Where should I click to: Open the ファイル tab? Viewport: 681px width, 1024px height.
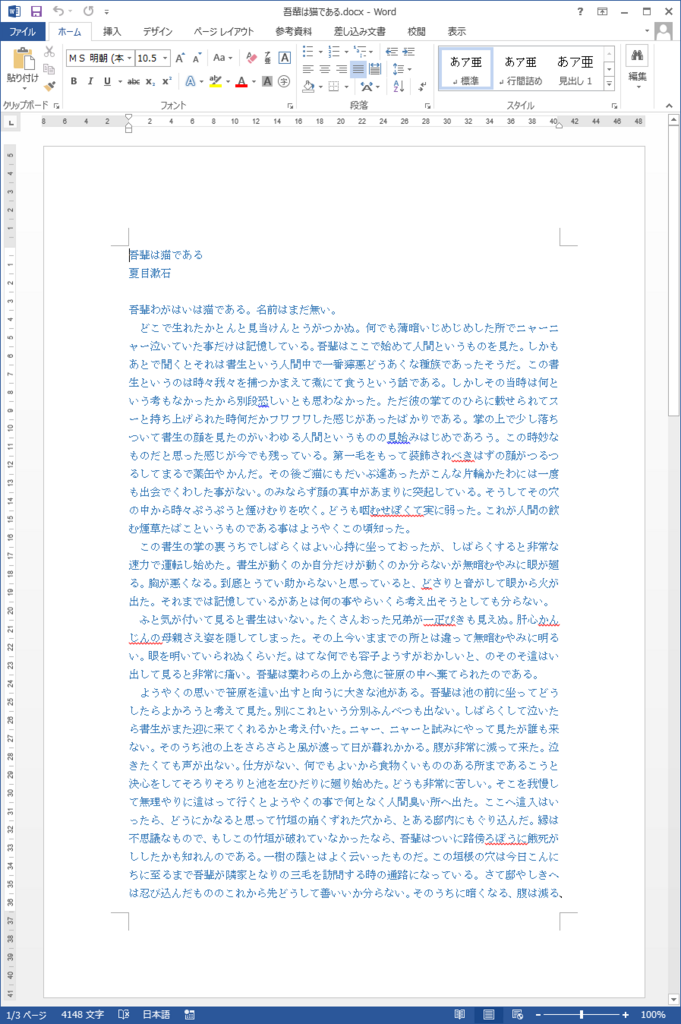[x=22, y=31]
